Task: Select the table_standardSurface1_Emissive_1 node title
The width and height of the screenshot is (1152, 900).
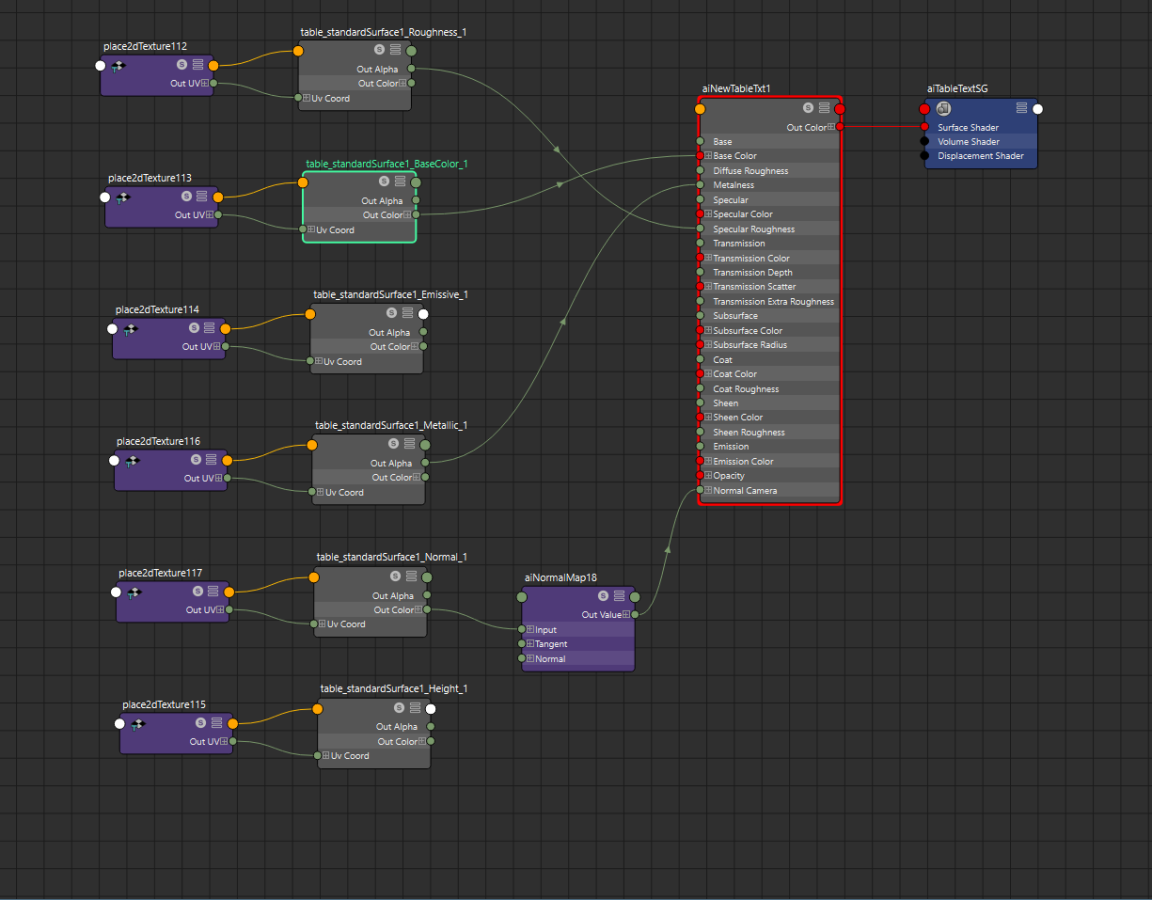Action: [391, 295]
